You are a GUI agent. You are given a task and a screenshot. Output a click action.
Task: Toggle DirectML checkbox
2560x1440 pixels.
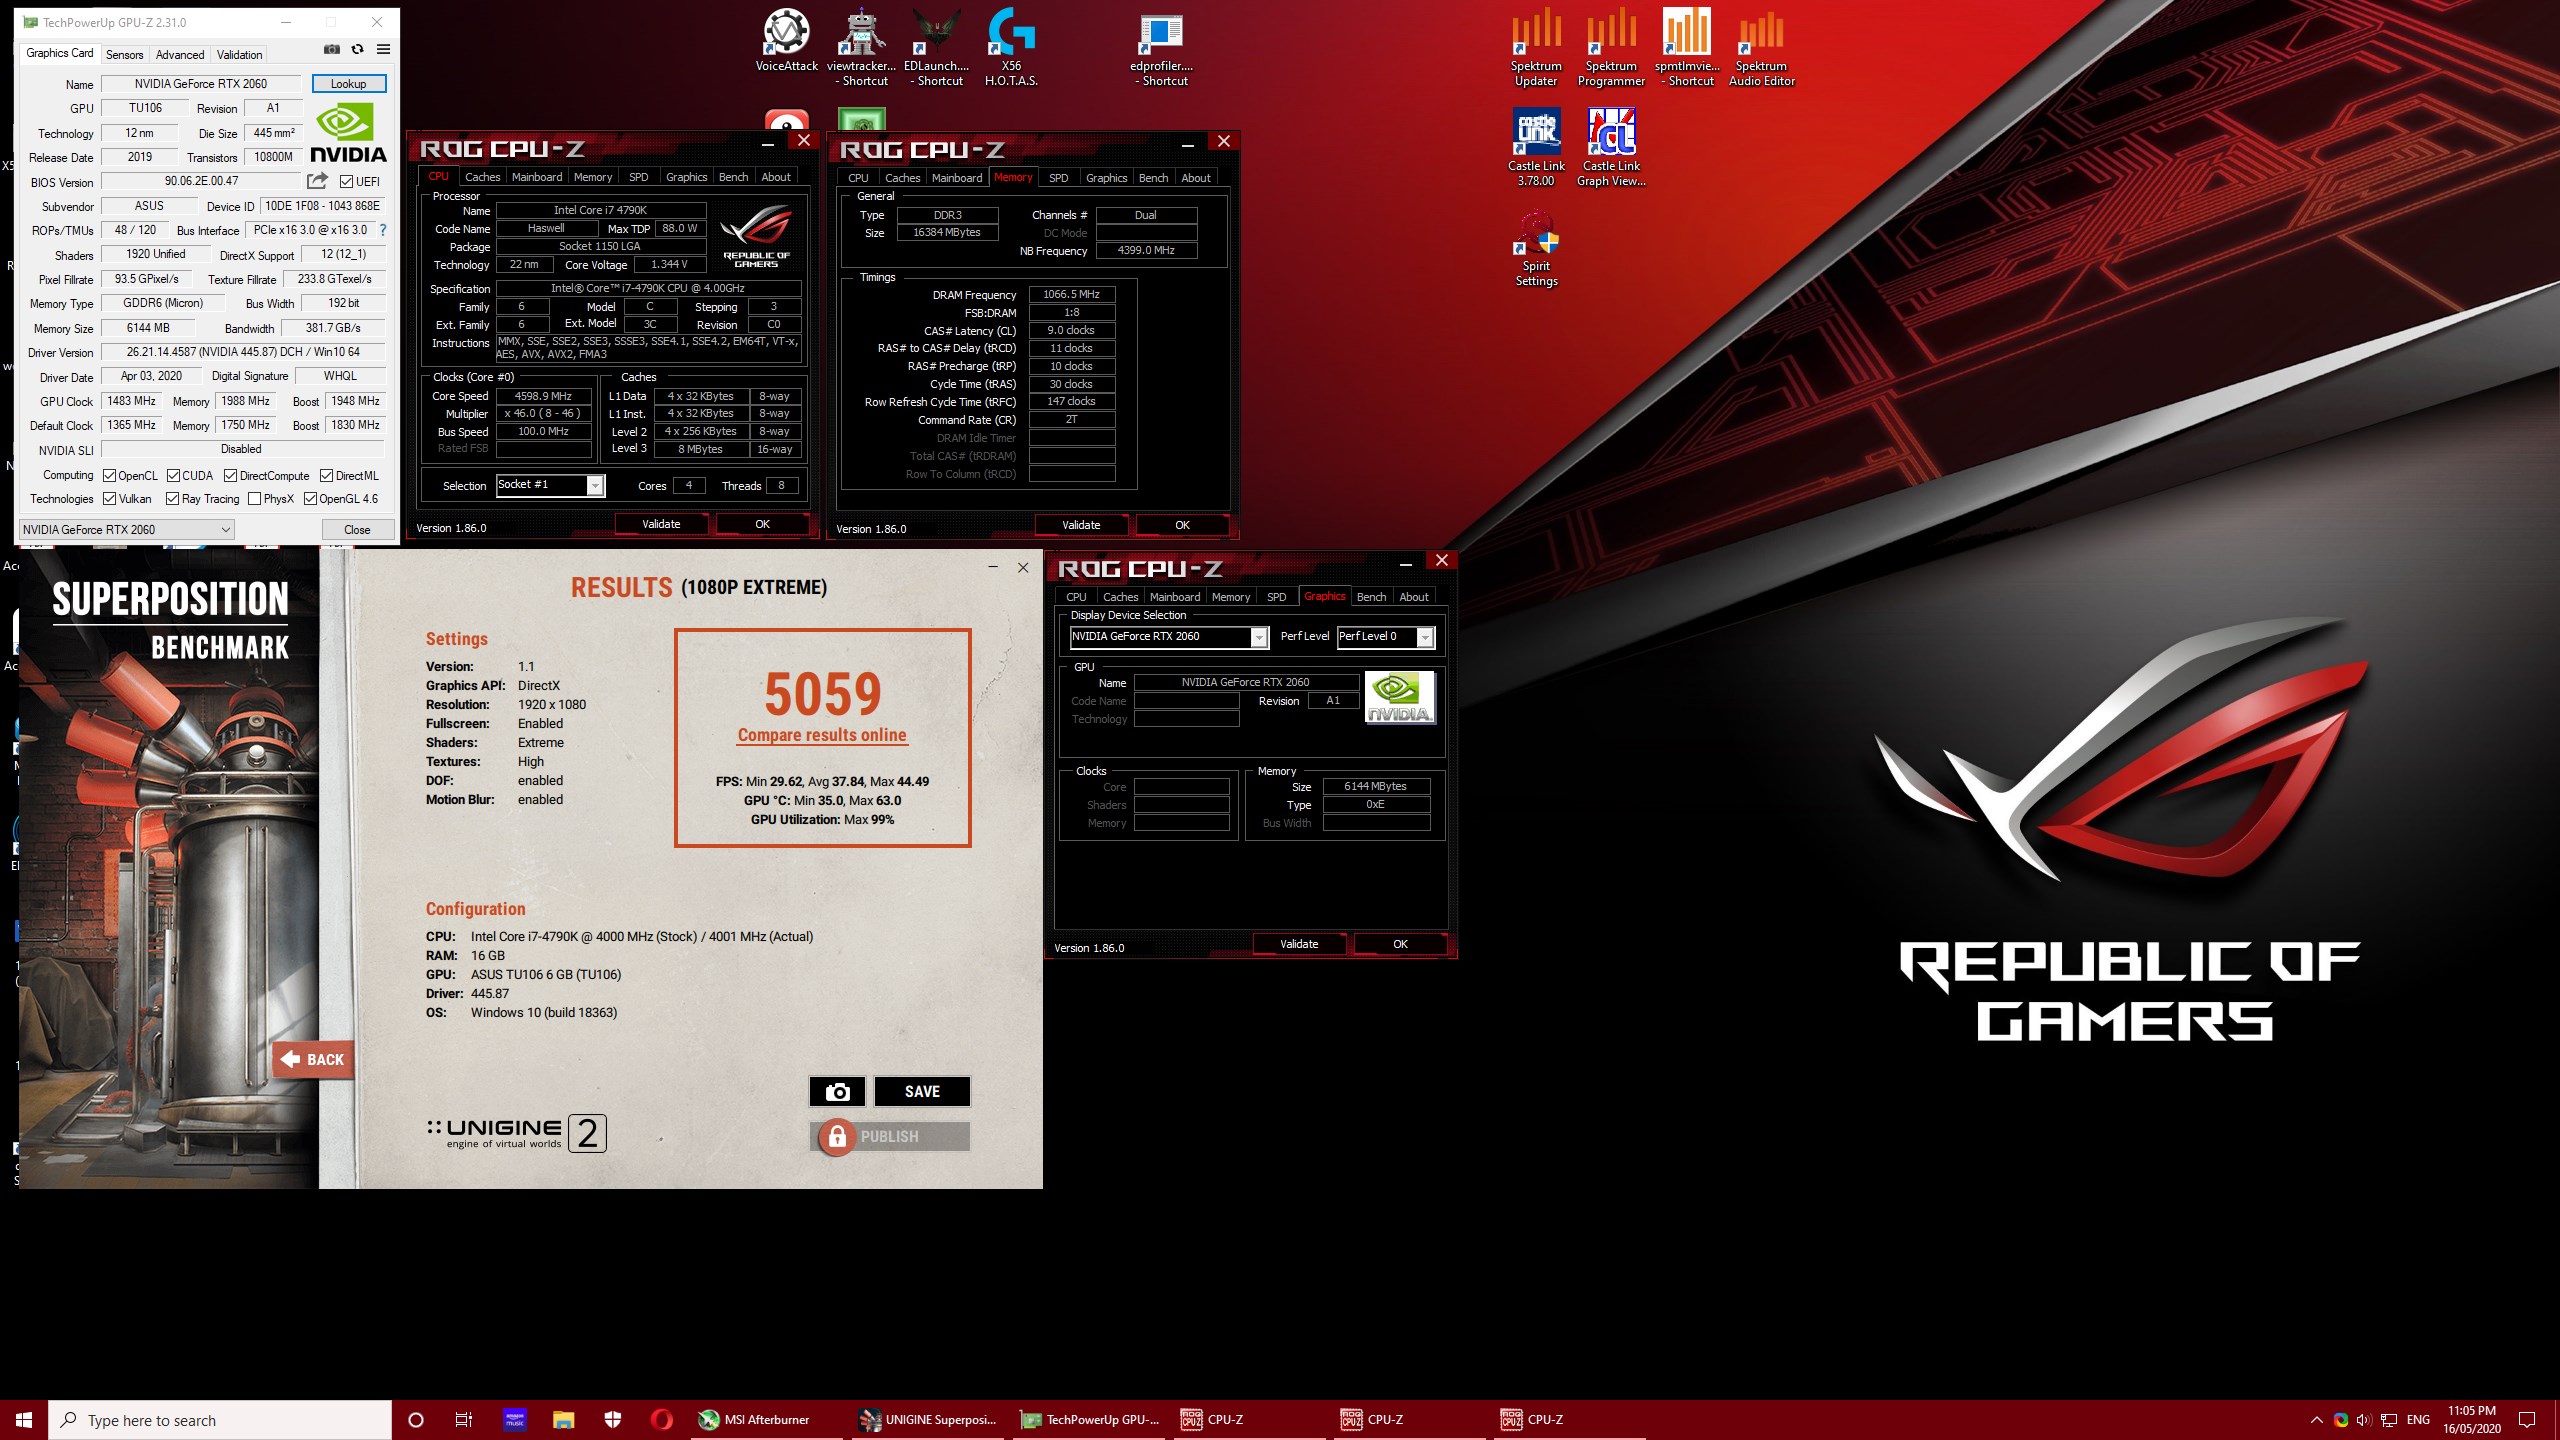327,476
